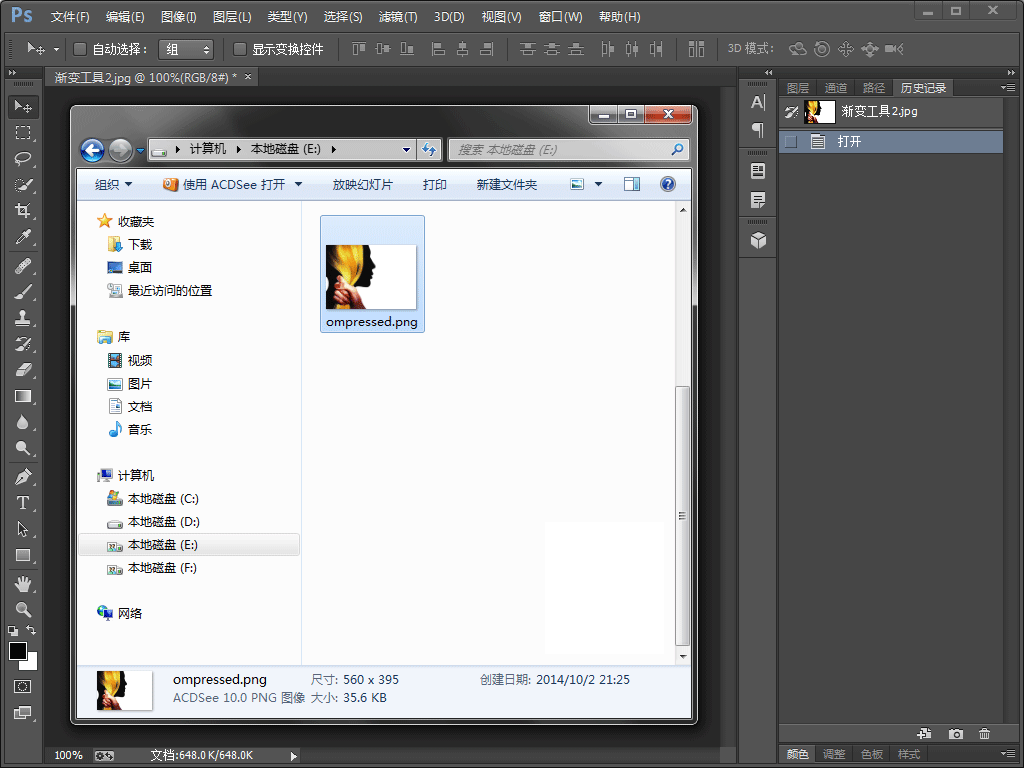The width and height of the screenshot is (1024, 768).
Task: Create new document from current state
Action: click(924, 734)
